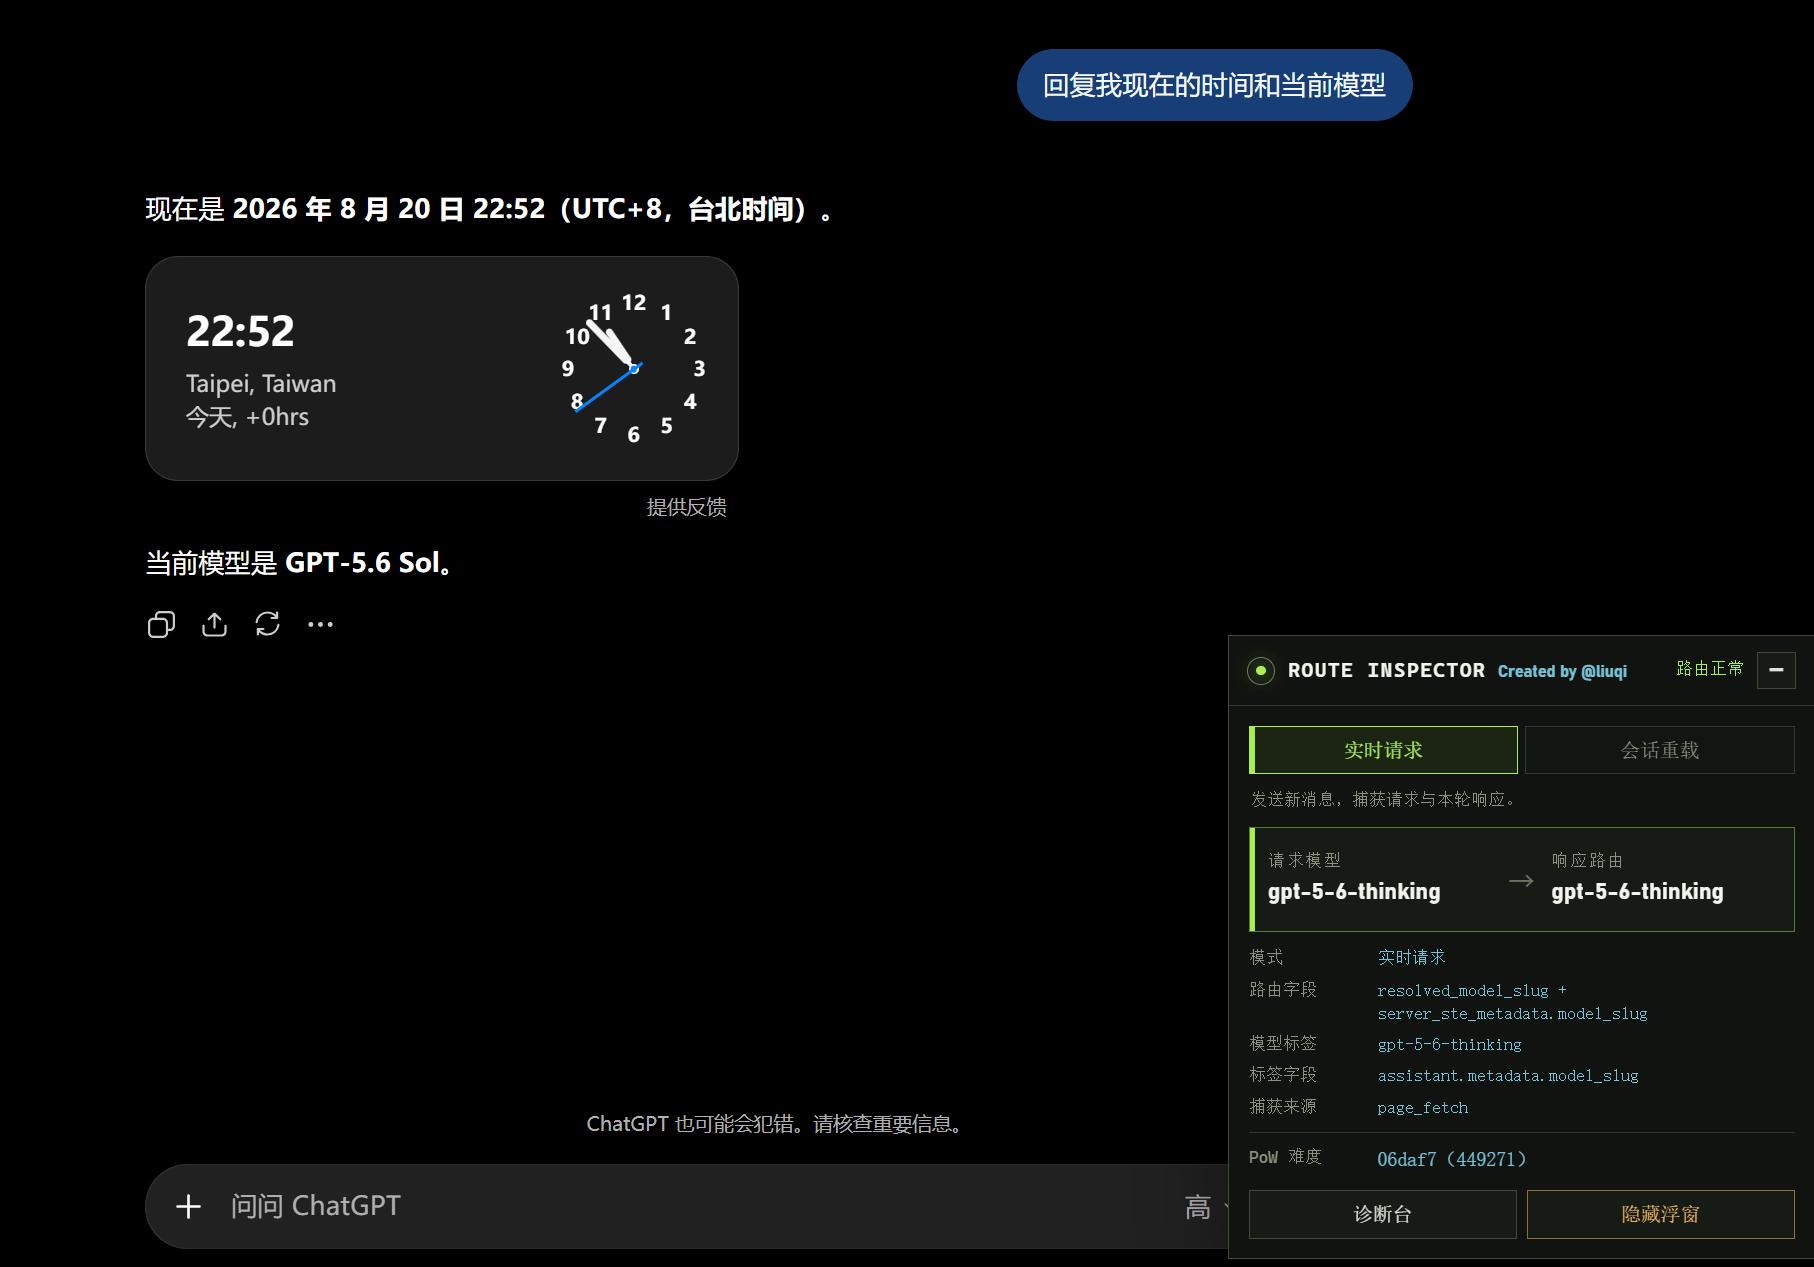This screenshot has height=1267, width=1814.
Task: Click the response route gpt-5-6-thinking under 响应路由
Action: (x=1637, y=892)
